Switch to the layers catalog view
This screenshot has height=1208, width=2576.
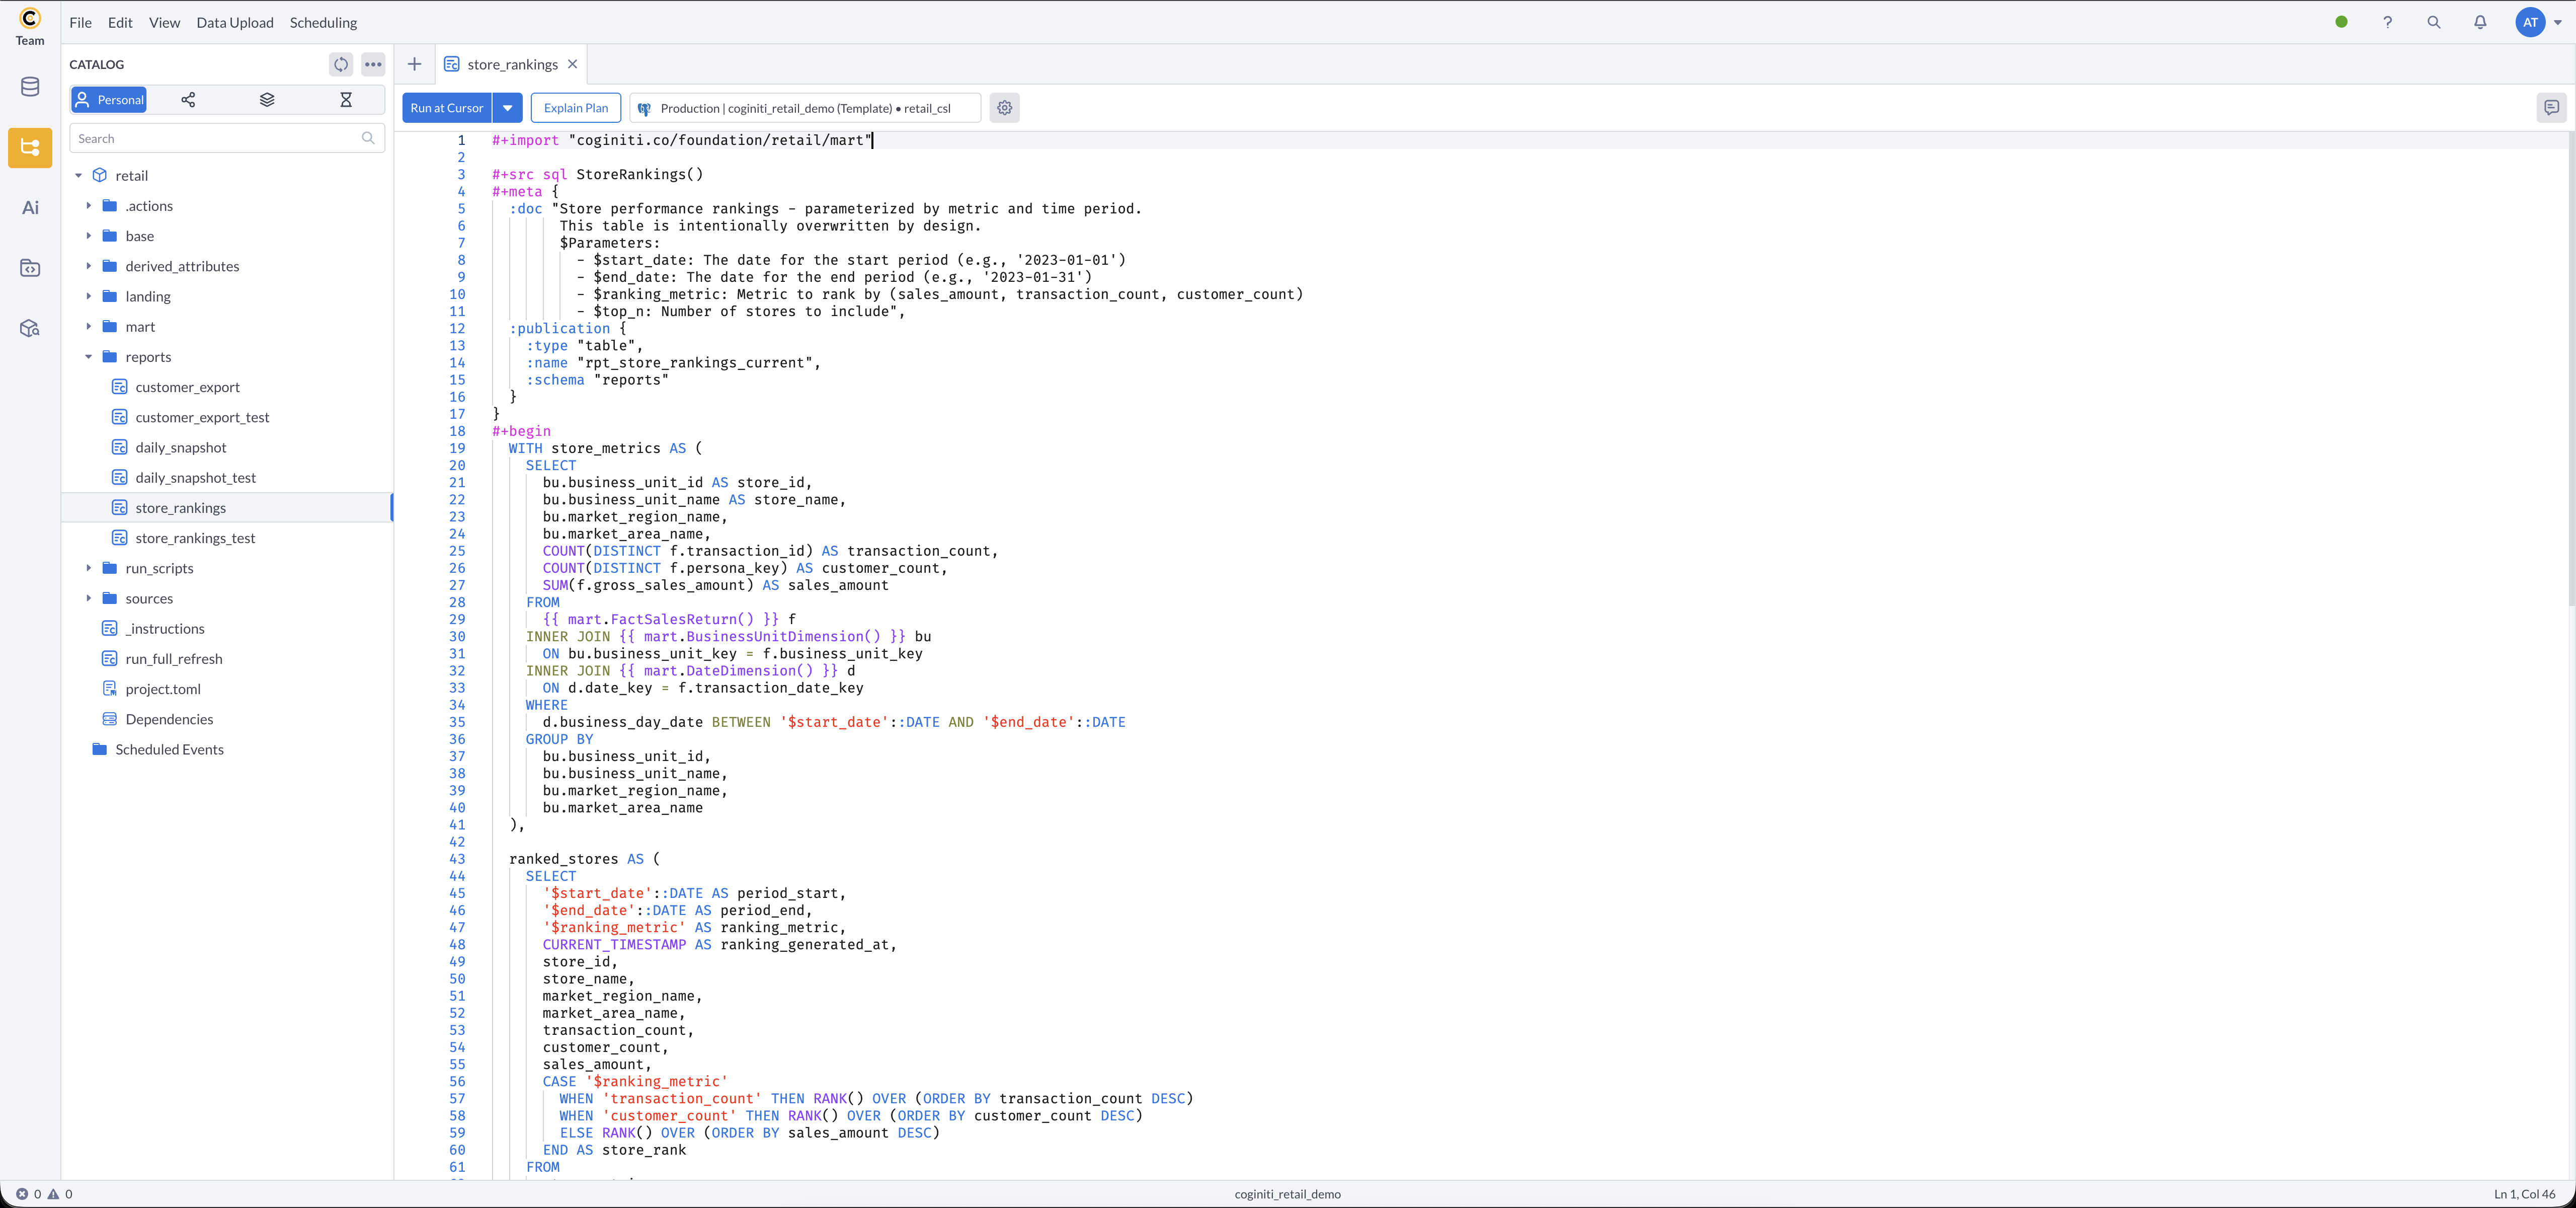(267, 100)
